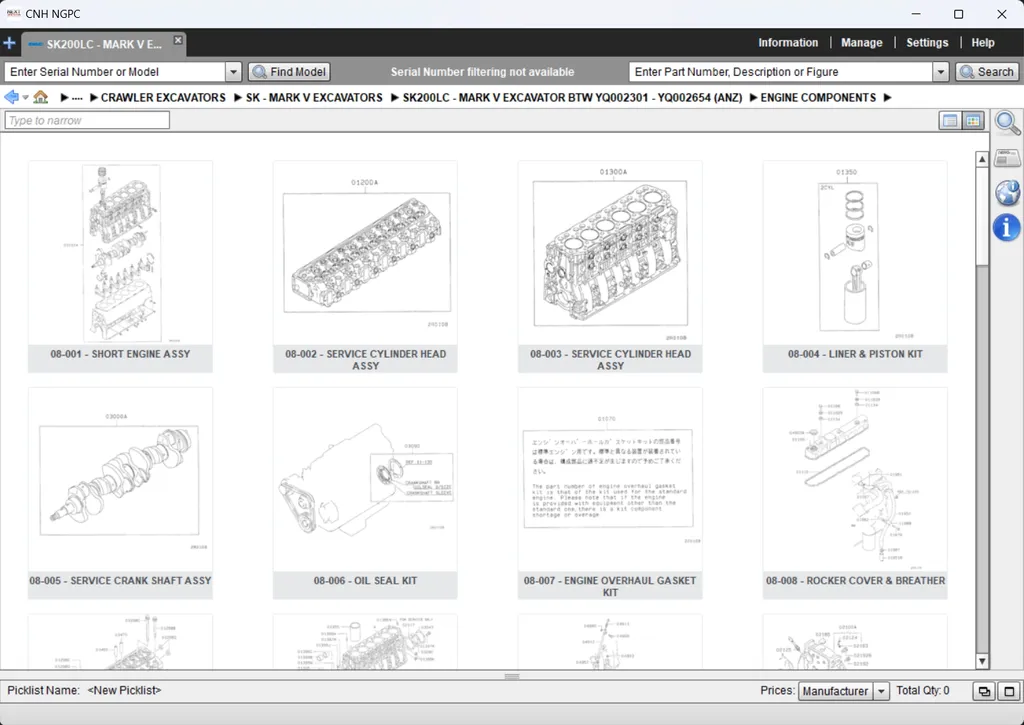Go to the home catalog icon
1024x725 pixels.
40,97
